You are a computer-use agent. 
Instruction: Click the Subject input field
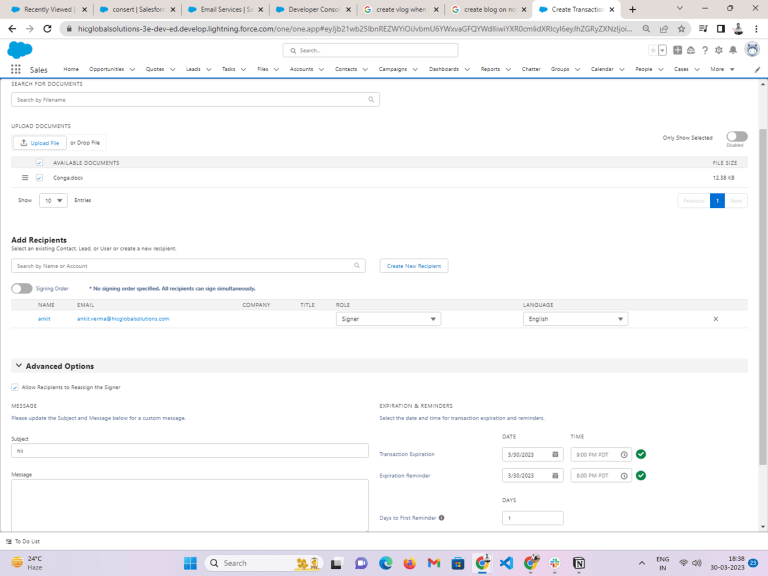[190, 451]
